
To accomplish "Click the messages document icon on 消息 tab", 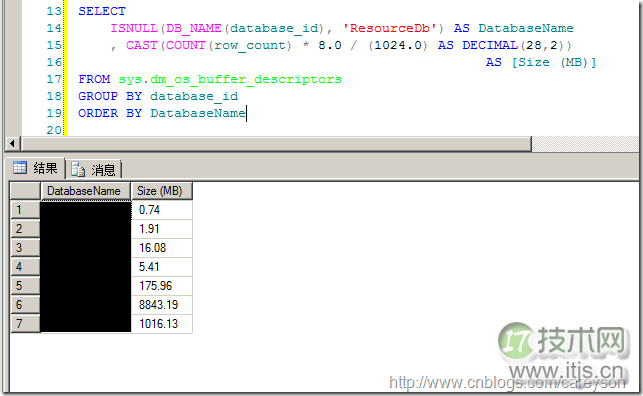I will click(78, 169).
